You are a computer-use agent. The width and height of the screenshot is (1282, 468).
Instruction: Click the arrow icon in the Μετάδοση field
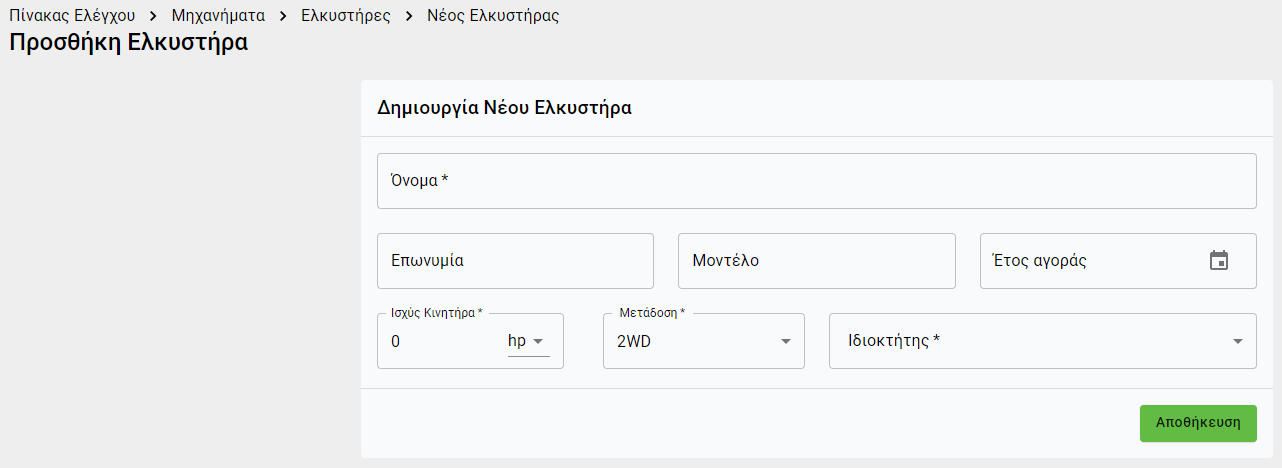pyautogui.click(x=785, y=342)
